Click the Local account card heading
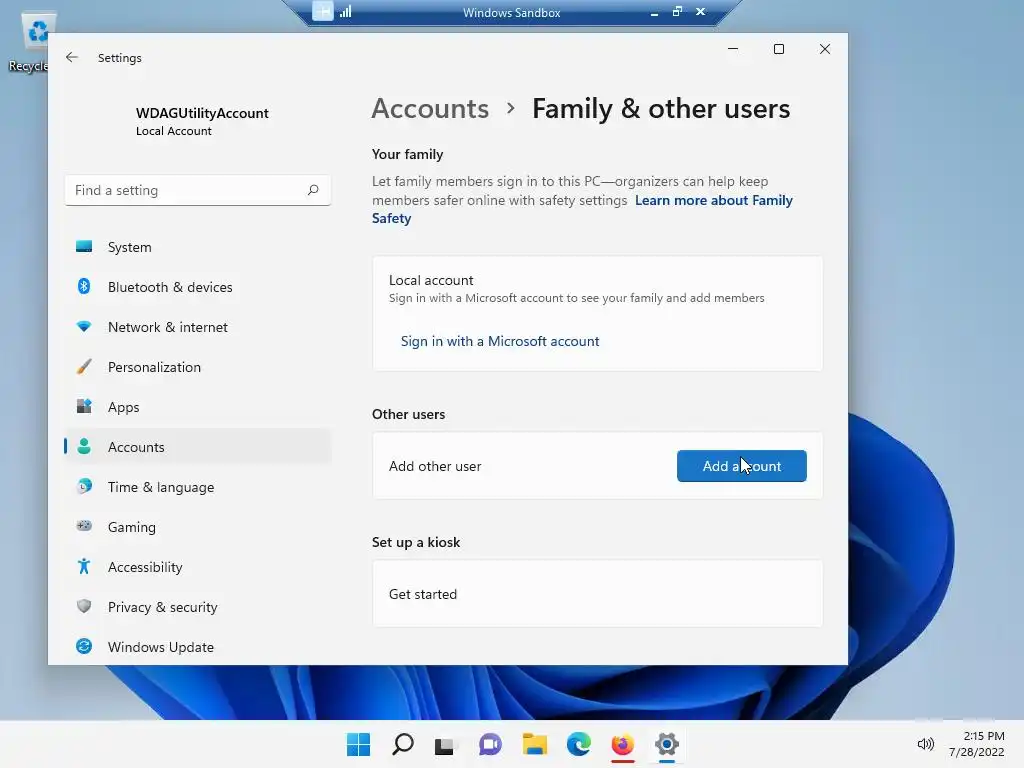The width and height of the screenshot is (1024, 768). tap(431, 280)
